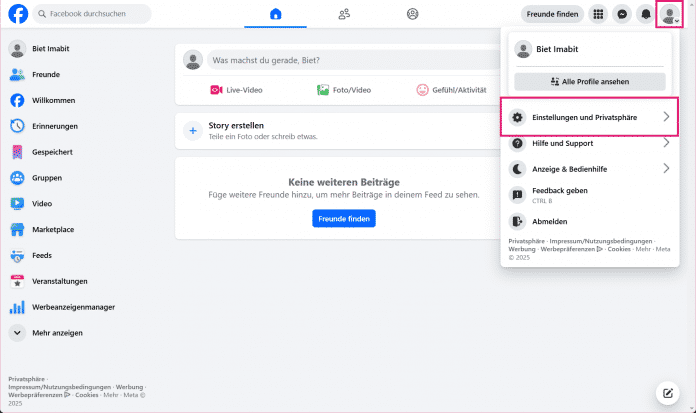Click the Story erstellen plus icon
Screen dimensions: 696x413
pyautogui.click(x=193, y=130)
